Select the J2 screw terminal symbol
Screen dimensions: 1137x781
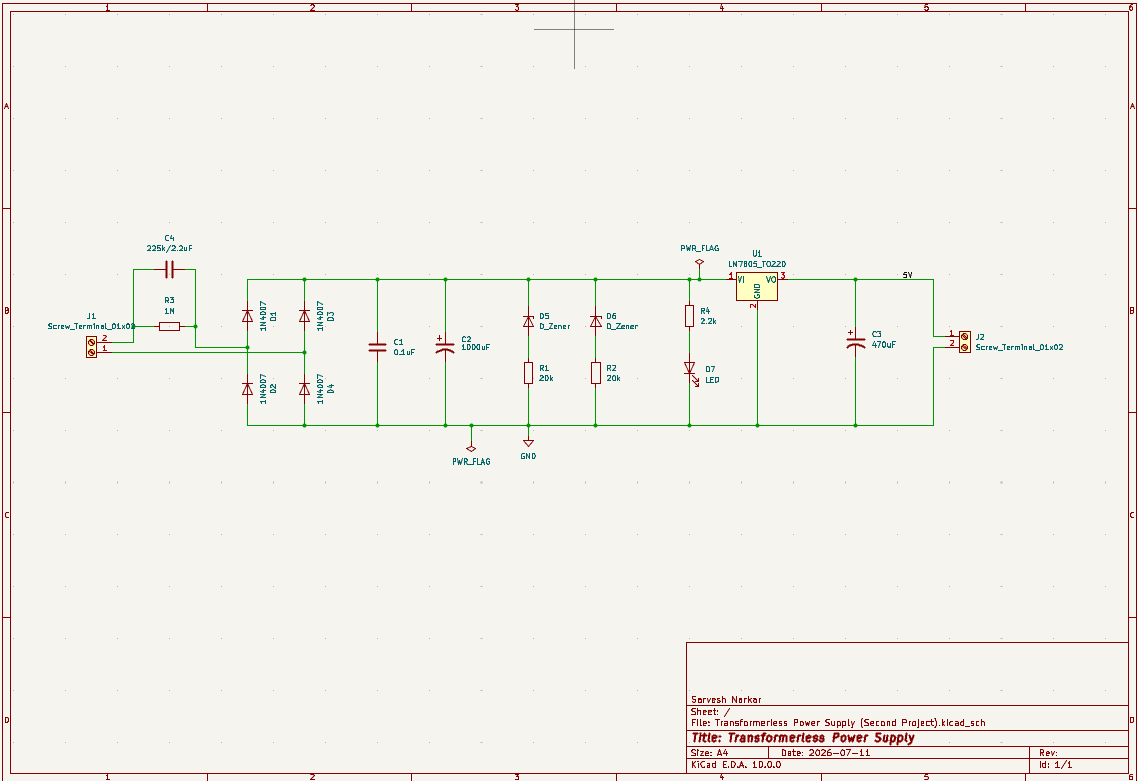click(x=964, y=342)
